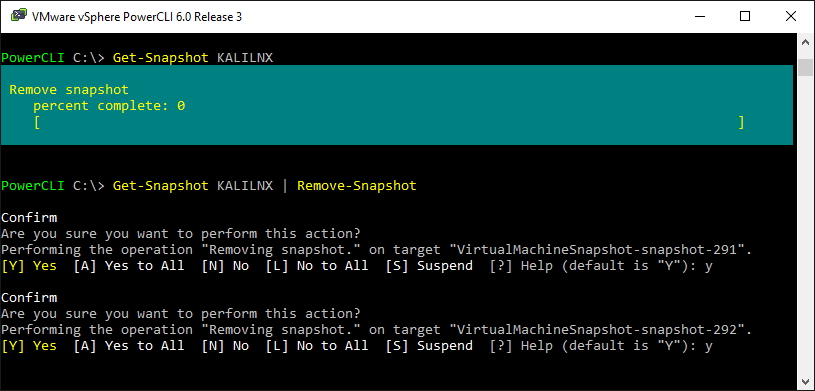Click the scrollbar up arrow
815x391 pixels.
point(805,42)
